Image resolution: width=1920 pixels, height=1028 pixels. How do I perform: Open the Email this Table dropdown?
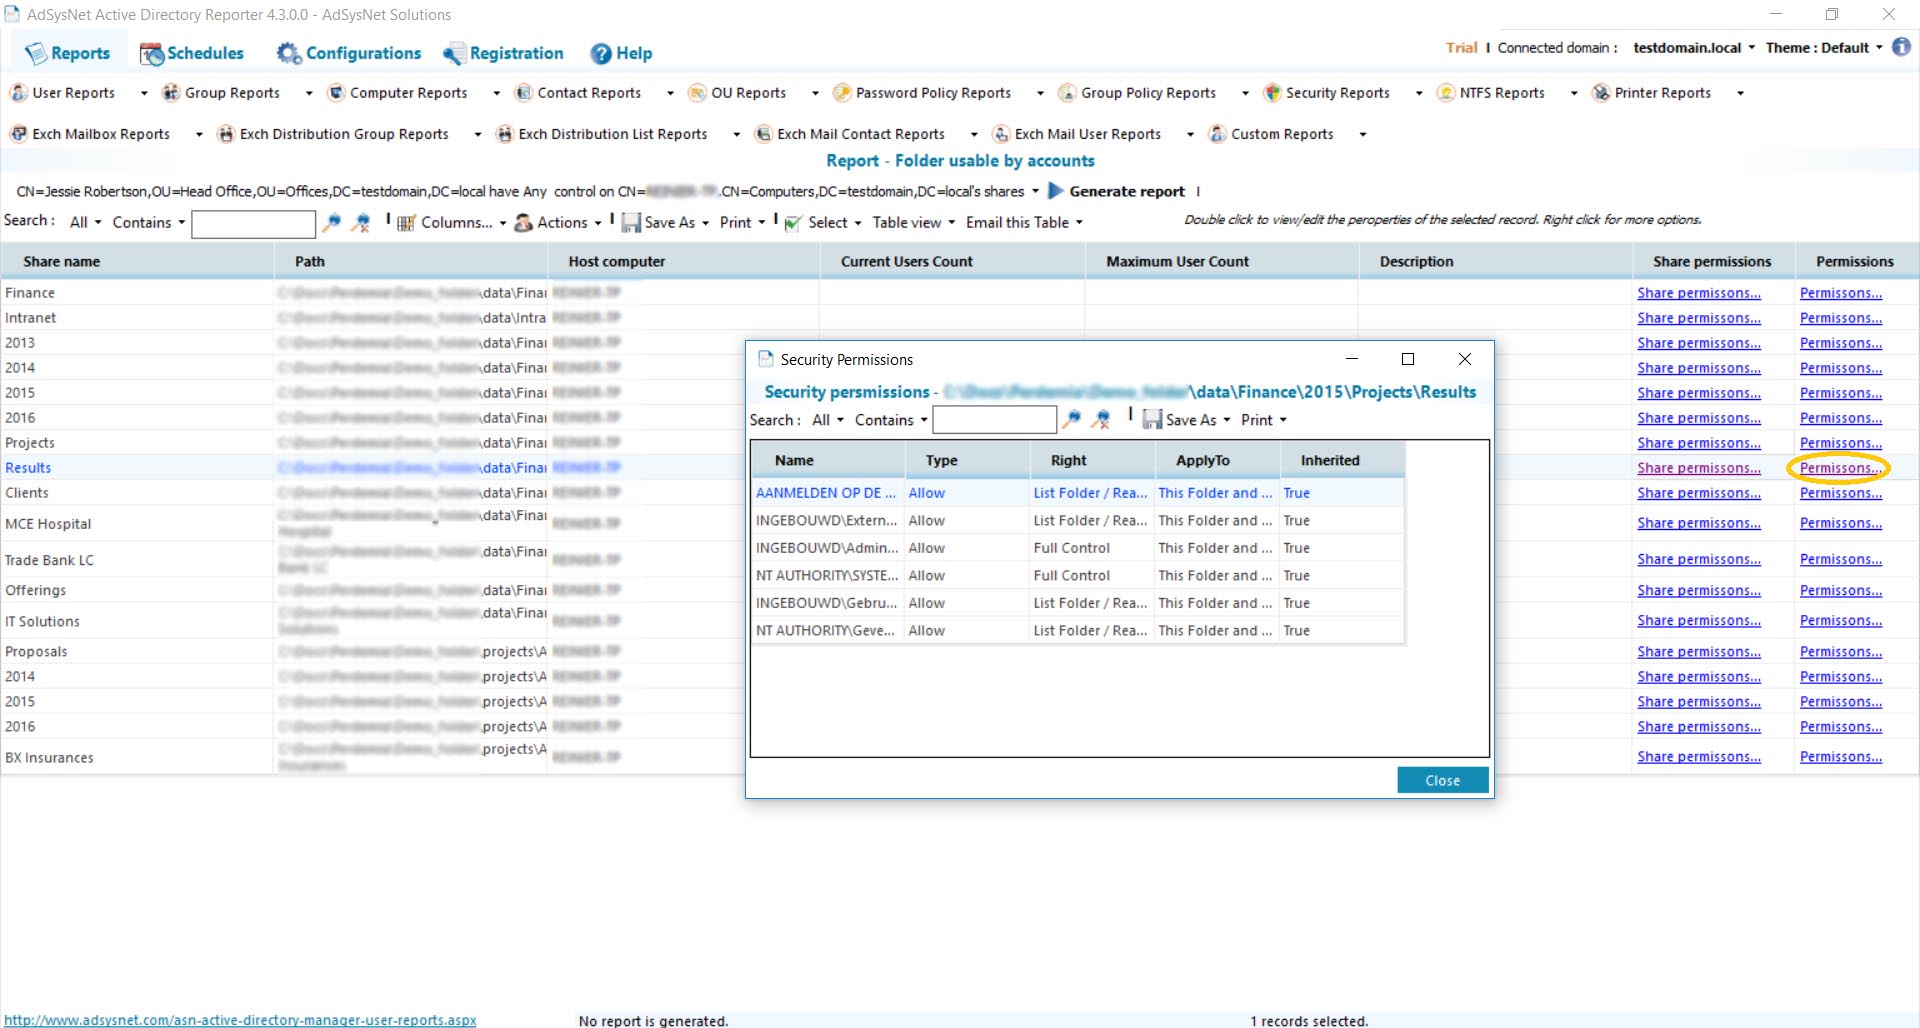click(x=1024, y=222)
